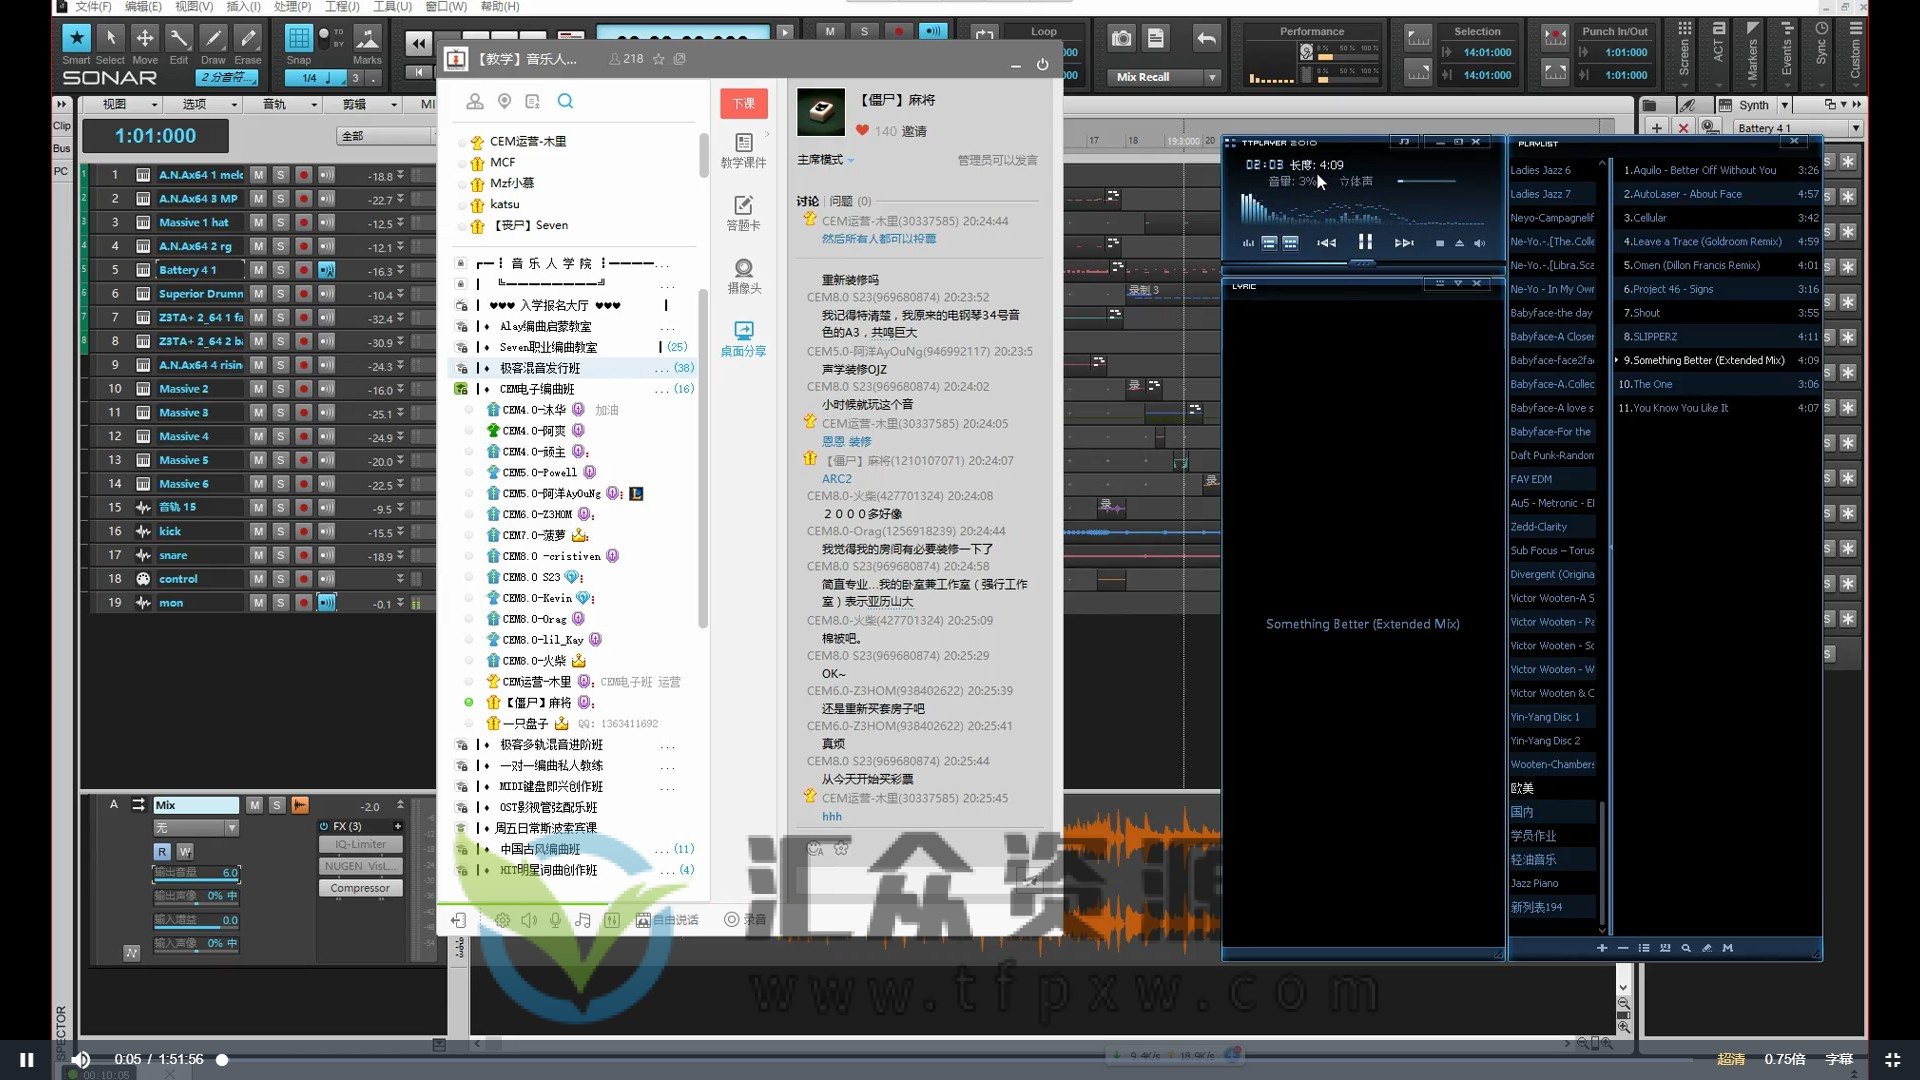Click 自由说话 free talk button
The image size is (1920, 1080).
tap(668, 920)
